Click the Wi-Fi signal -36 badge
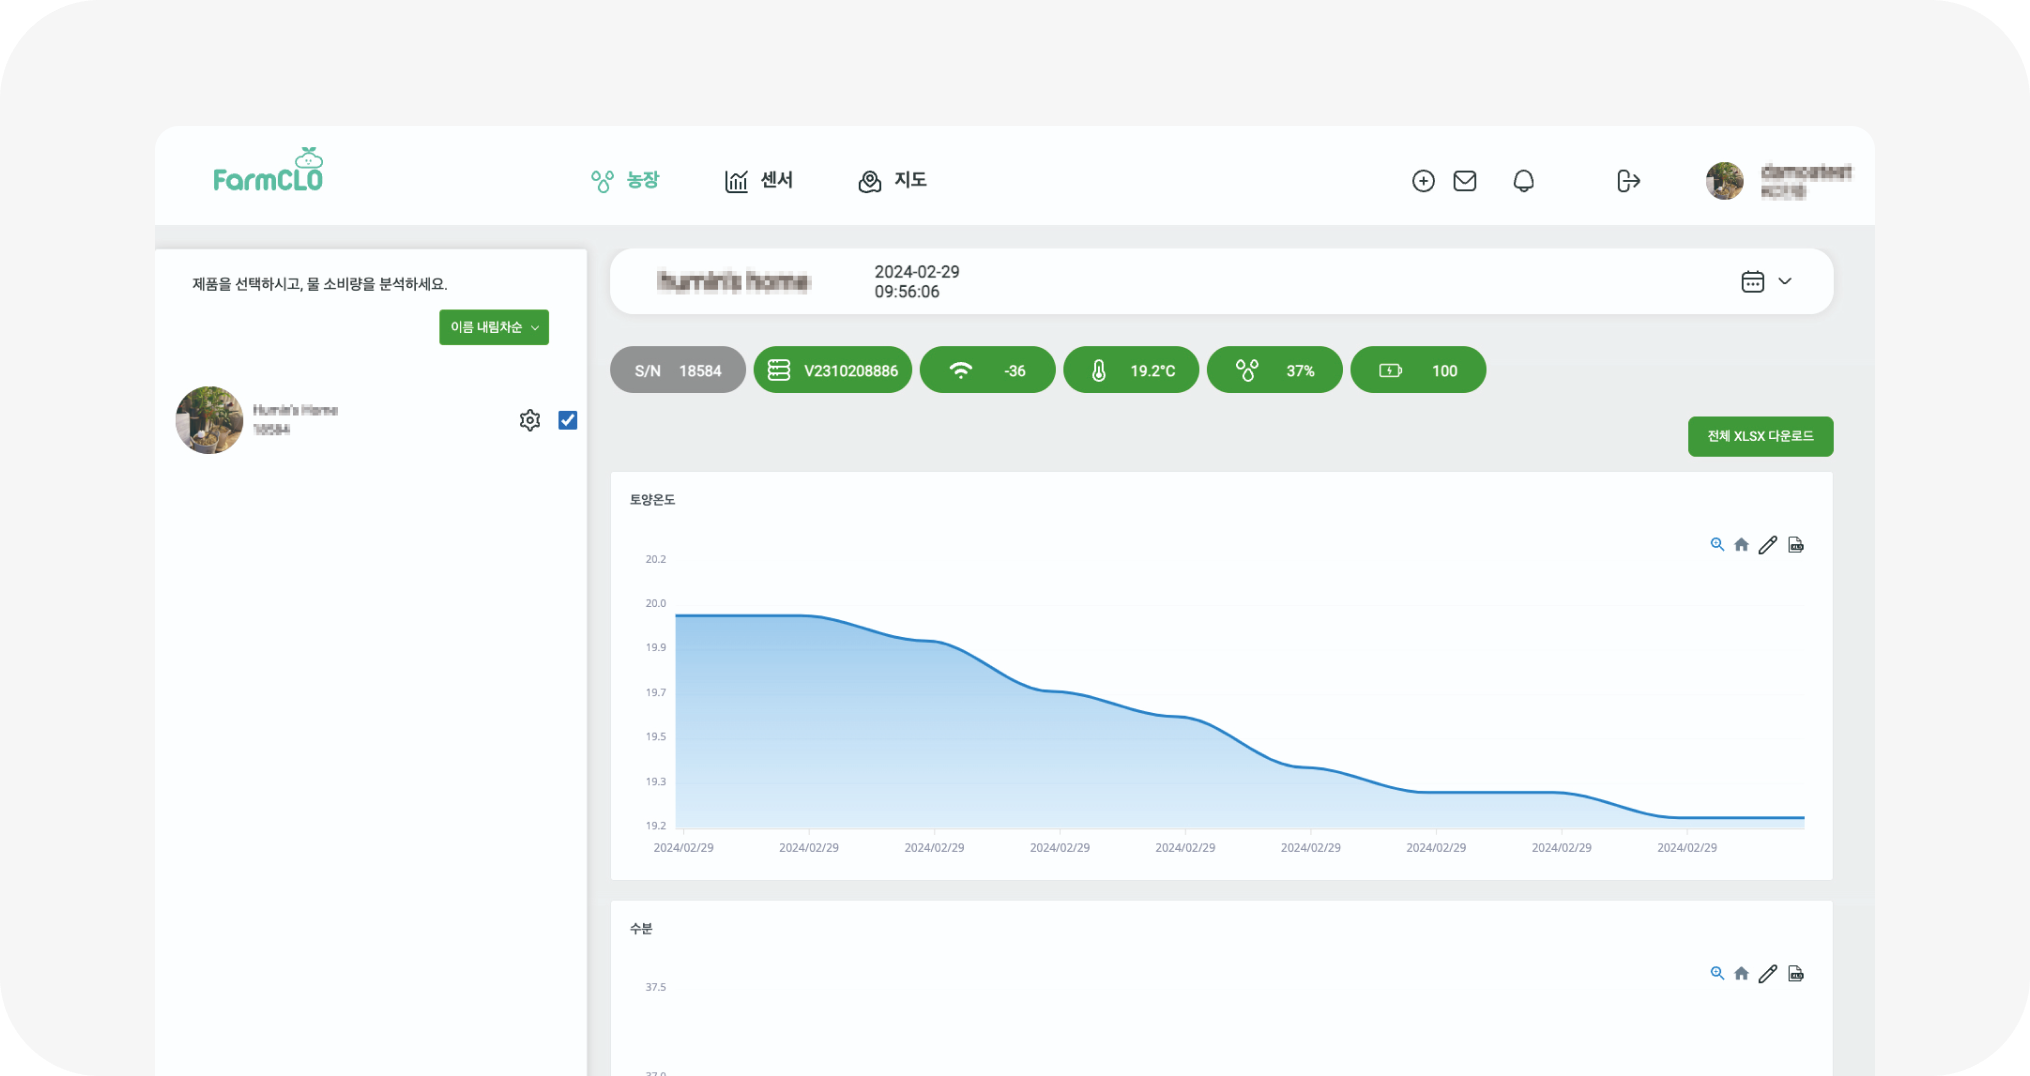 click(987, 370)
